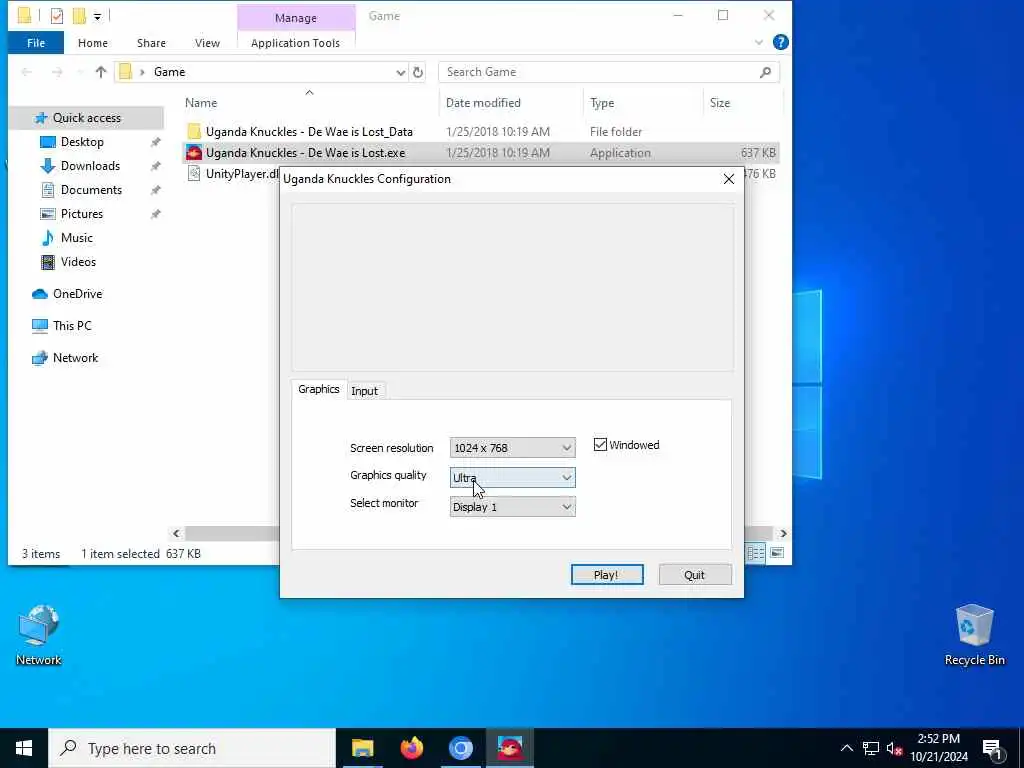Switch to the Input tab
1024x768 pixels.
(364, 391)
